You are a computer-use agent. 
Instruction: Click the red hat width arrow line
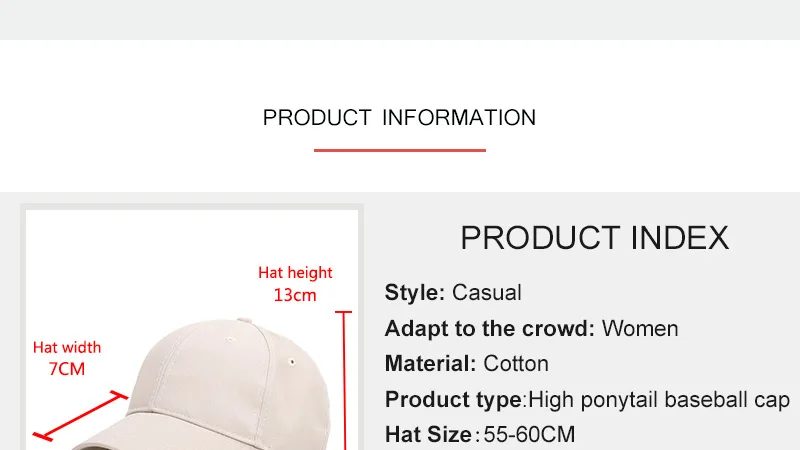[x=80, y=416]
